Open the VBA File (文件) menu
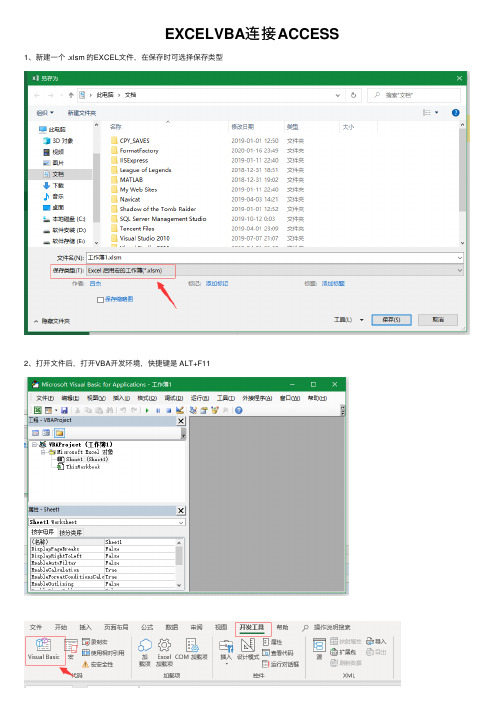Screen dimensions: 504x713 [x=45, y=398]
